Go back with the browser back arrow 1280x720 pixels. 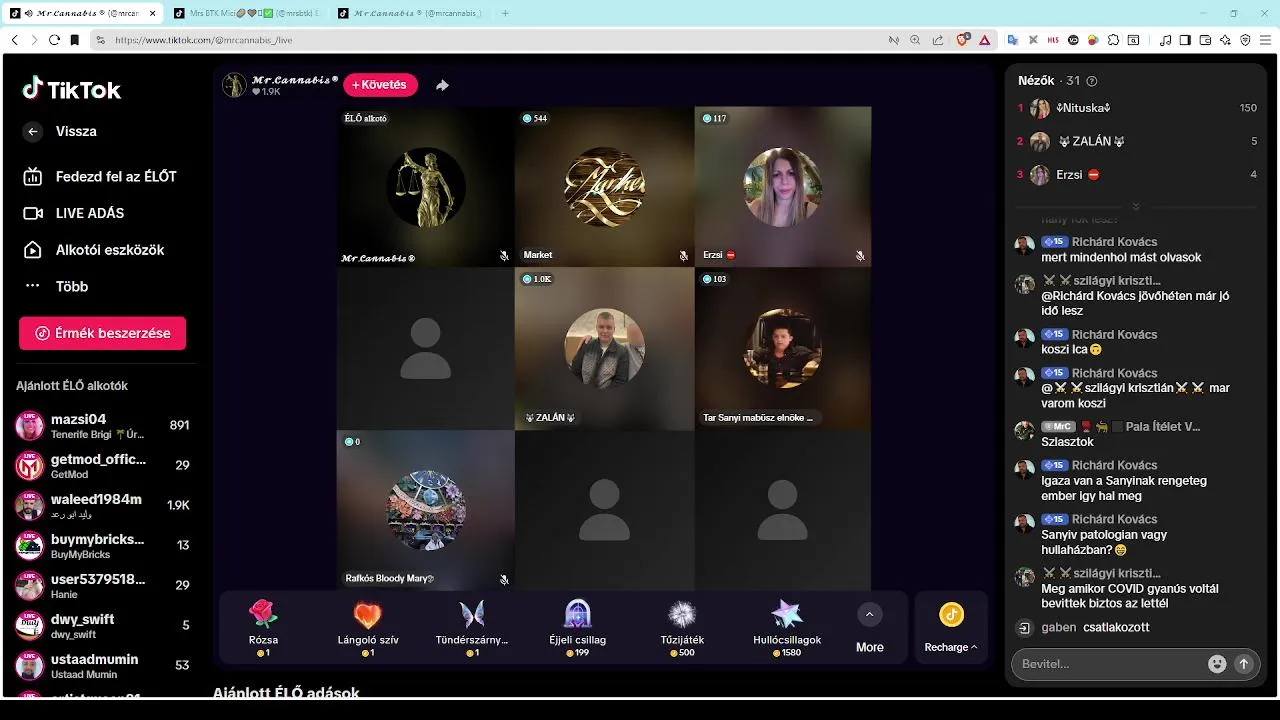[x=15, y=40]
